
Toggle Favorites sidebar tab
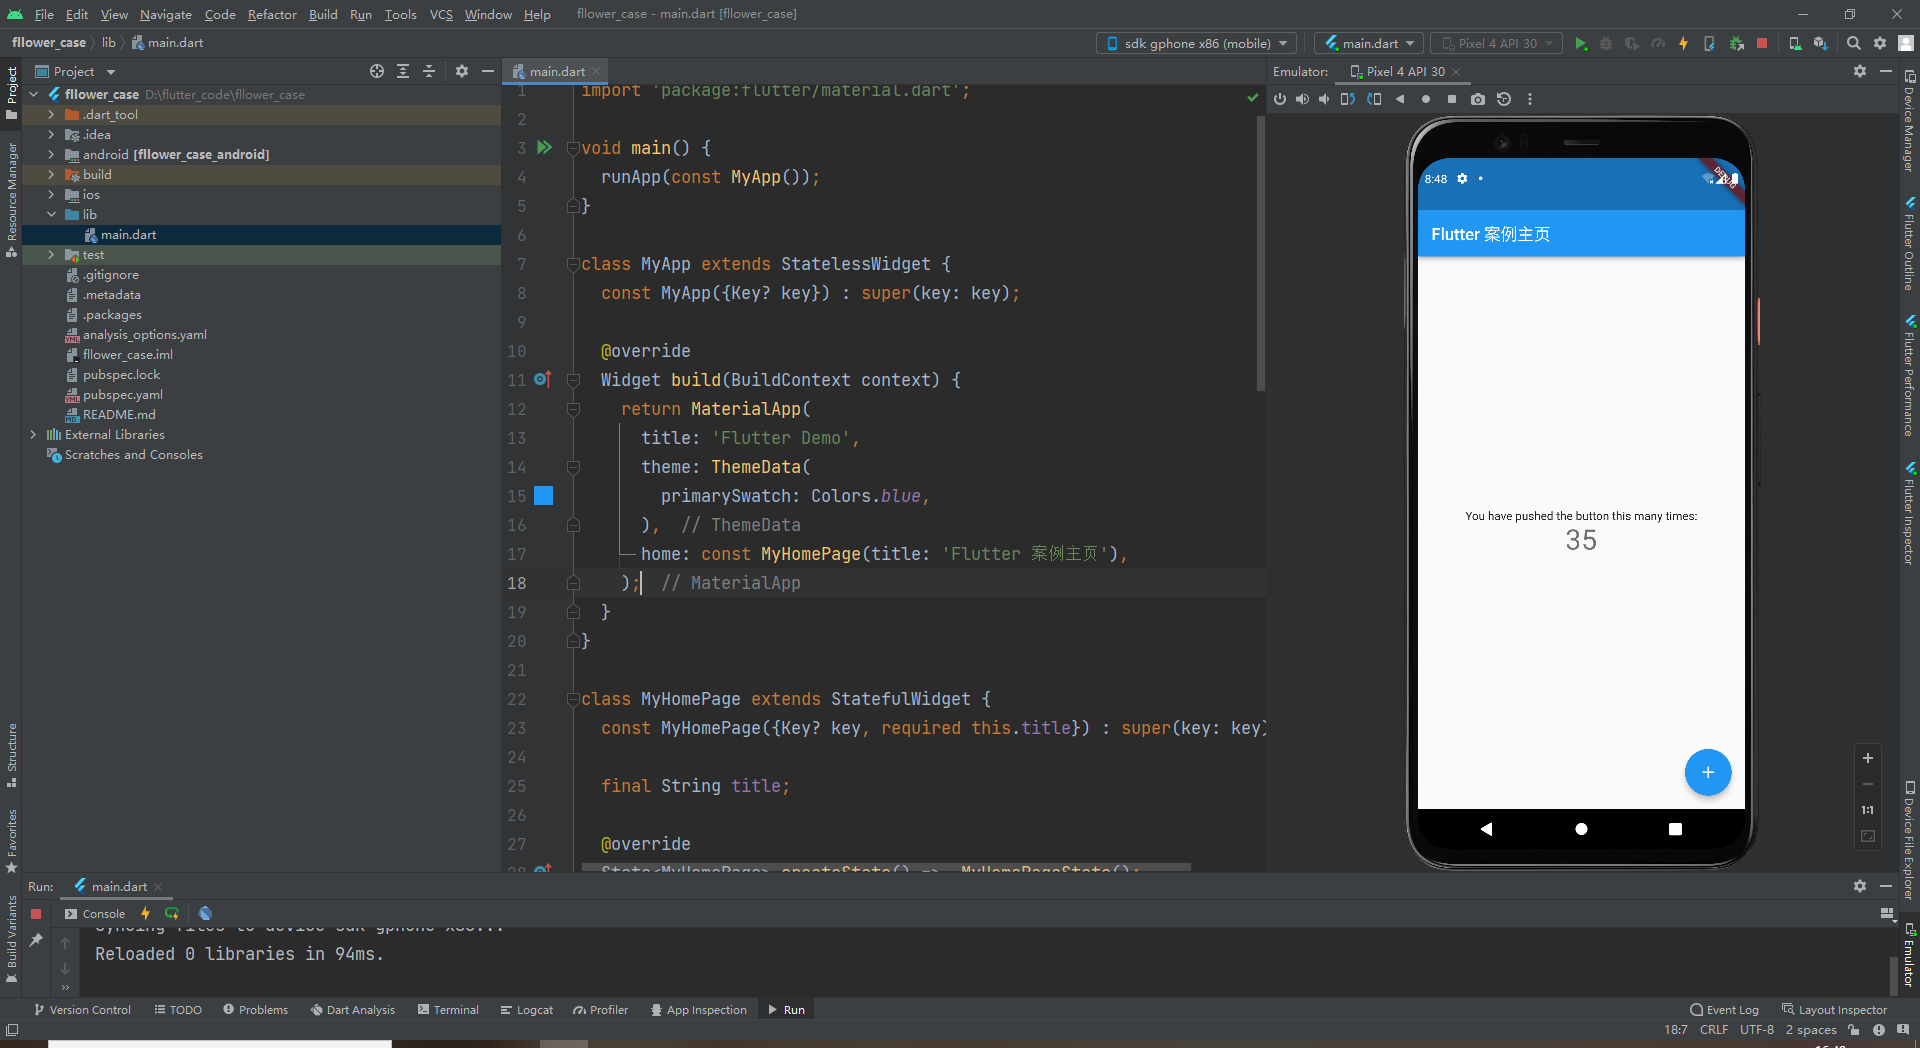pos(11,840)
